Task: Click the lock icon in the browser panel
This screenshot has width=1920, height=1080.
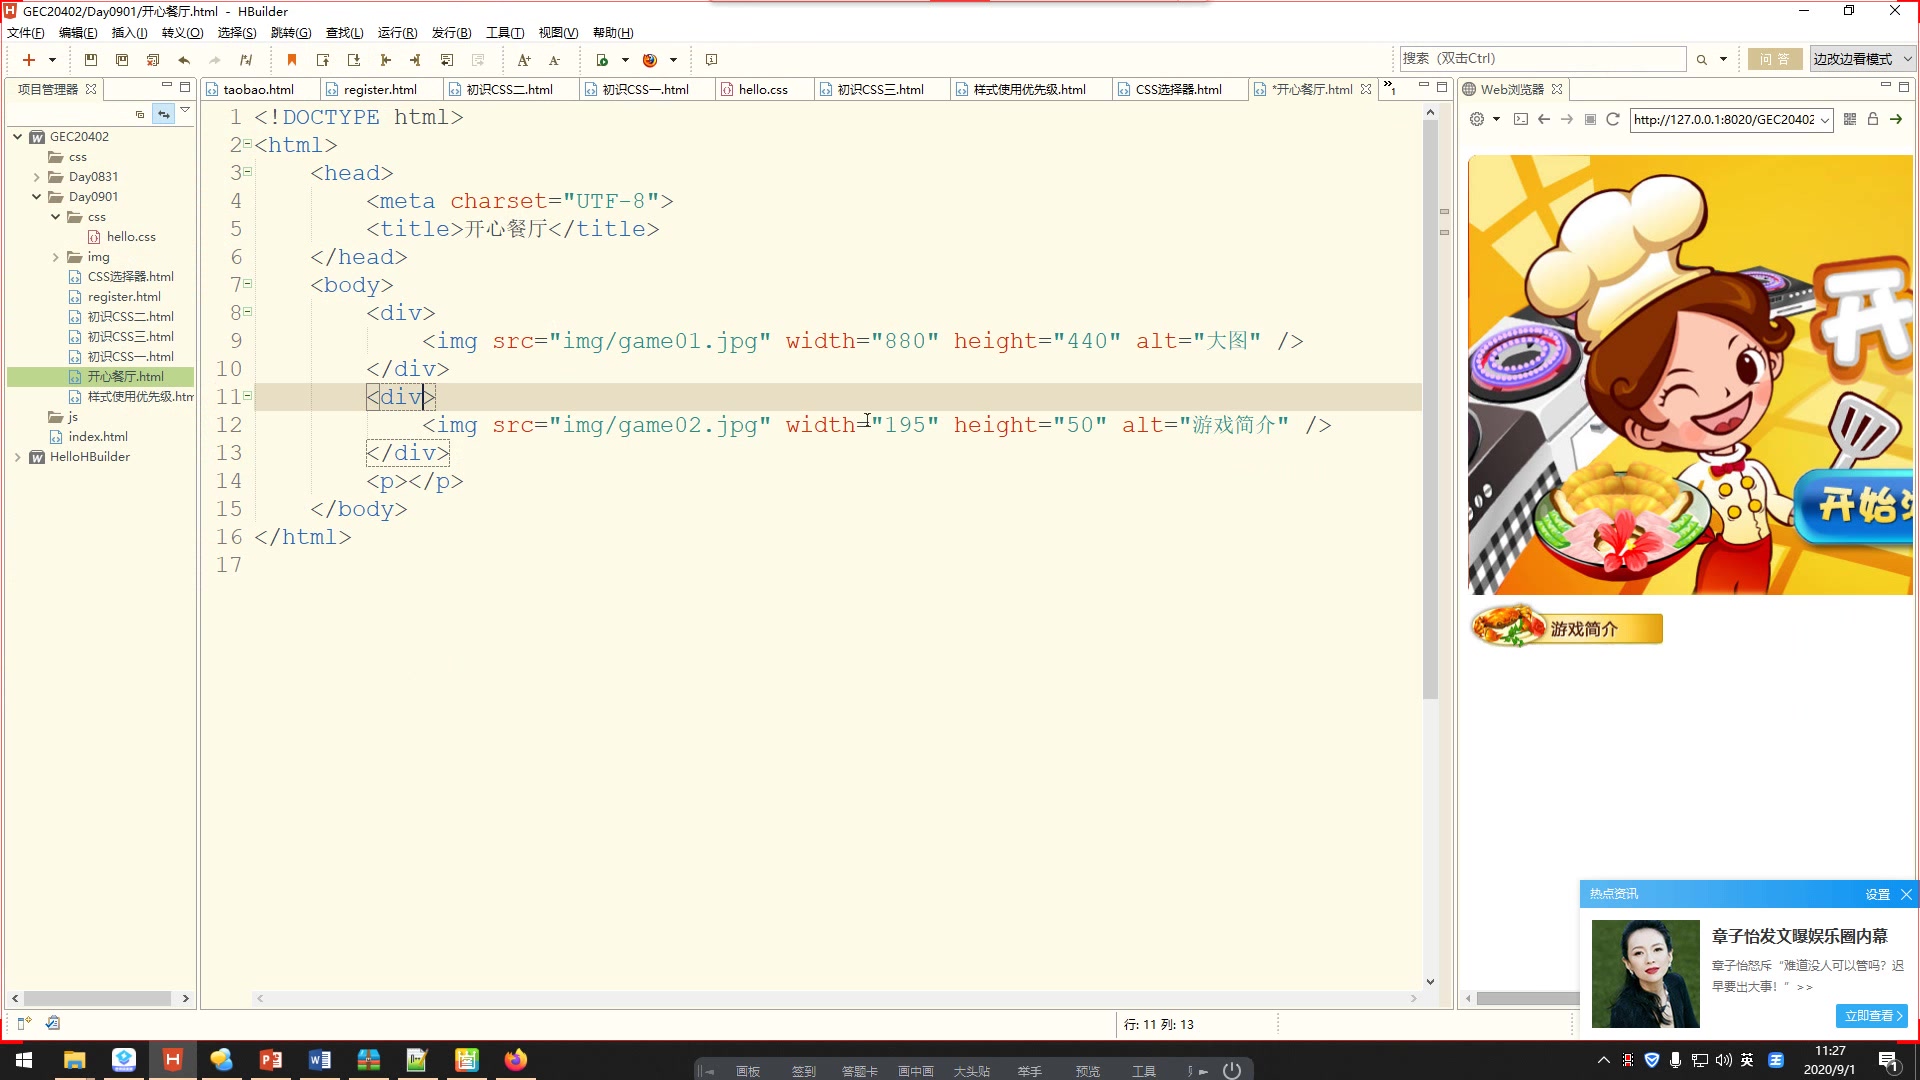Action: click(1873, 119)
